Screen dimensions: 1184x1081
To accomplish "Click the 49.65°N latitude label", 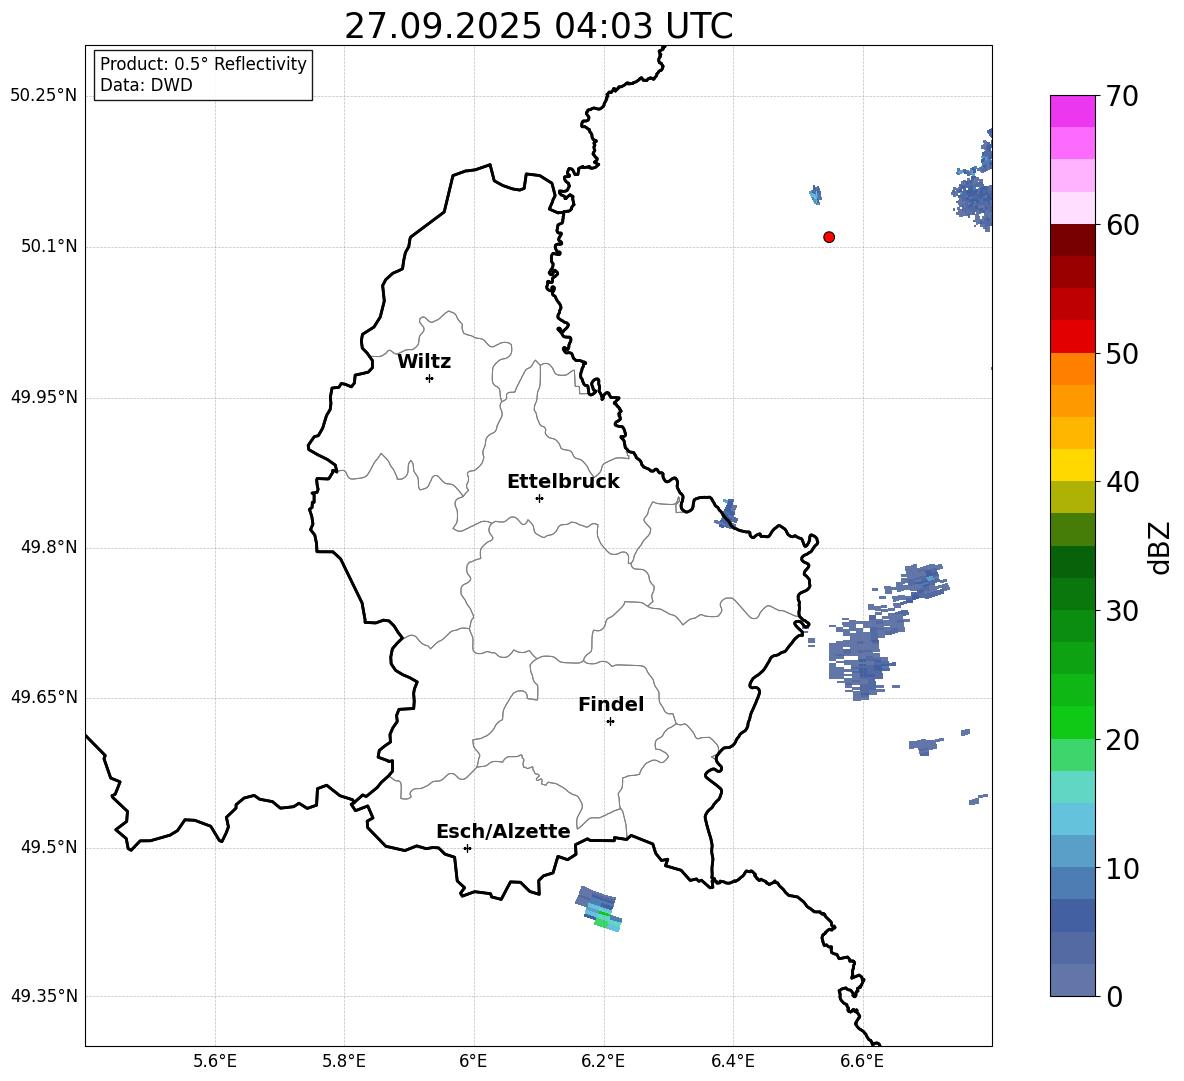I will click(x=43, y=696).
